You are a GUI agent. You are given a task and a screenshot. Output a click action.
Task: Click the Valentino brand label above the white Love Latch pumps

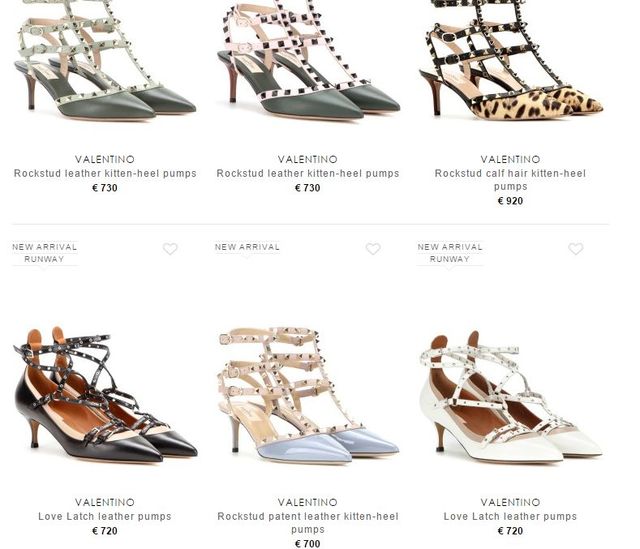pos(510,502)
